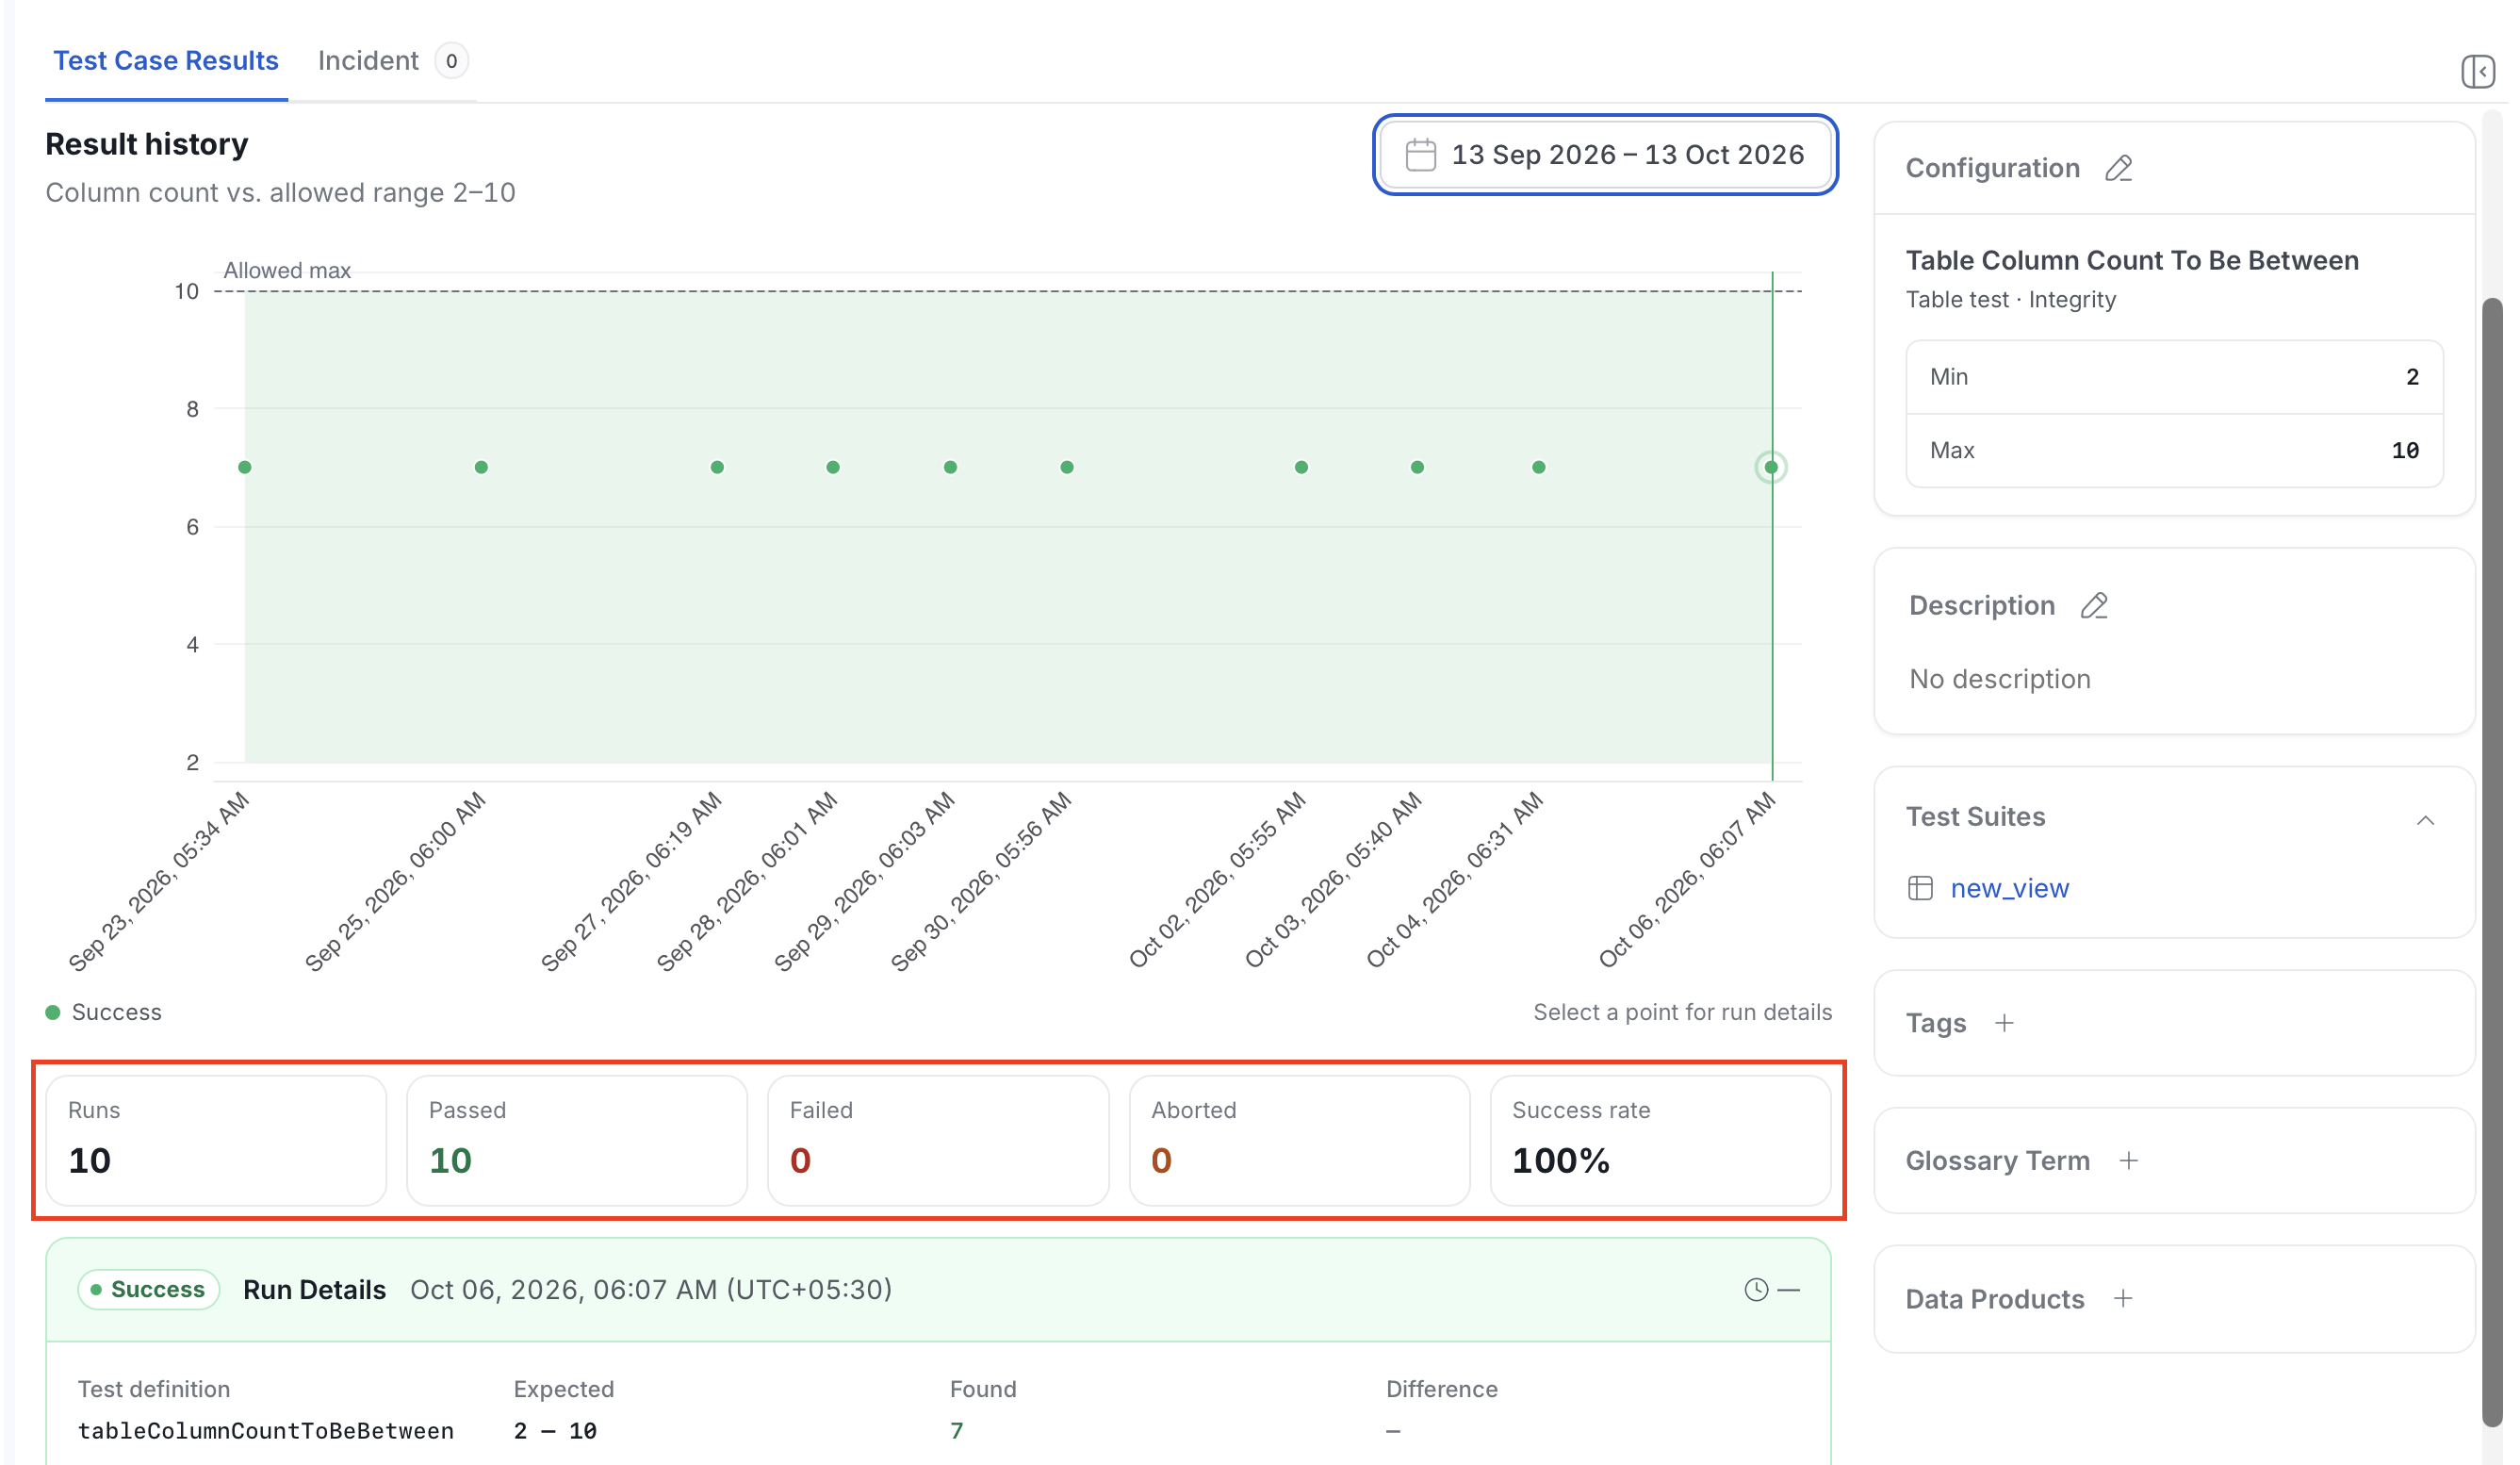Select the Sep 25, 2026 data point

tap(481, 467)
